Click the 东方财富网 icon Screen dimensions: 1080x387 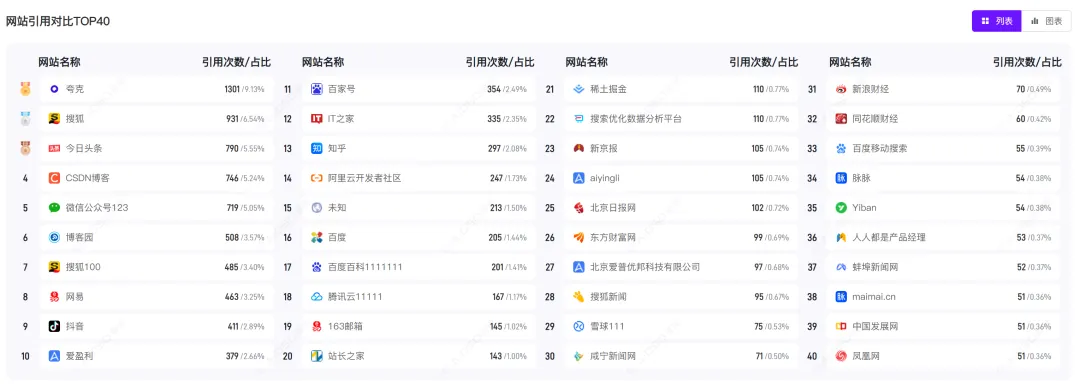579,238
